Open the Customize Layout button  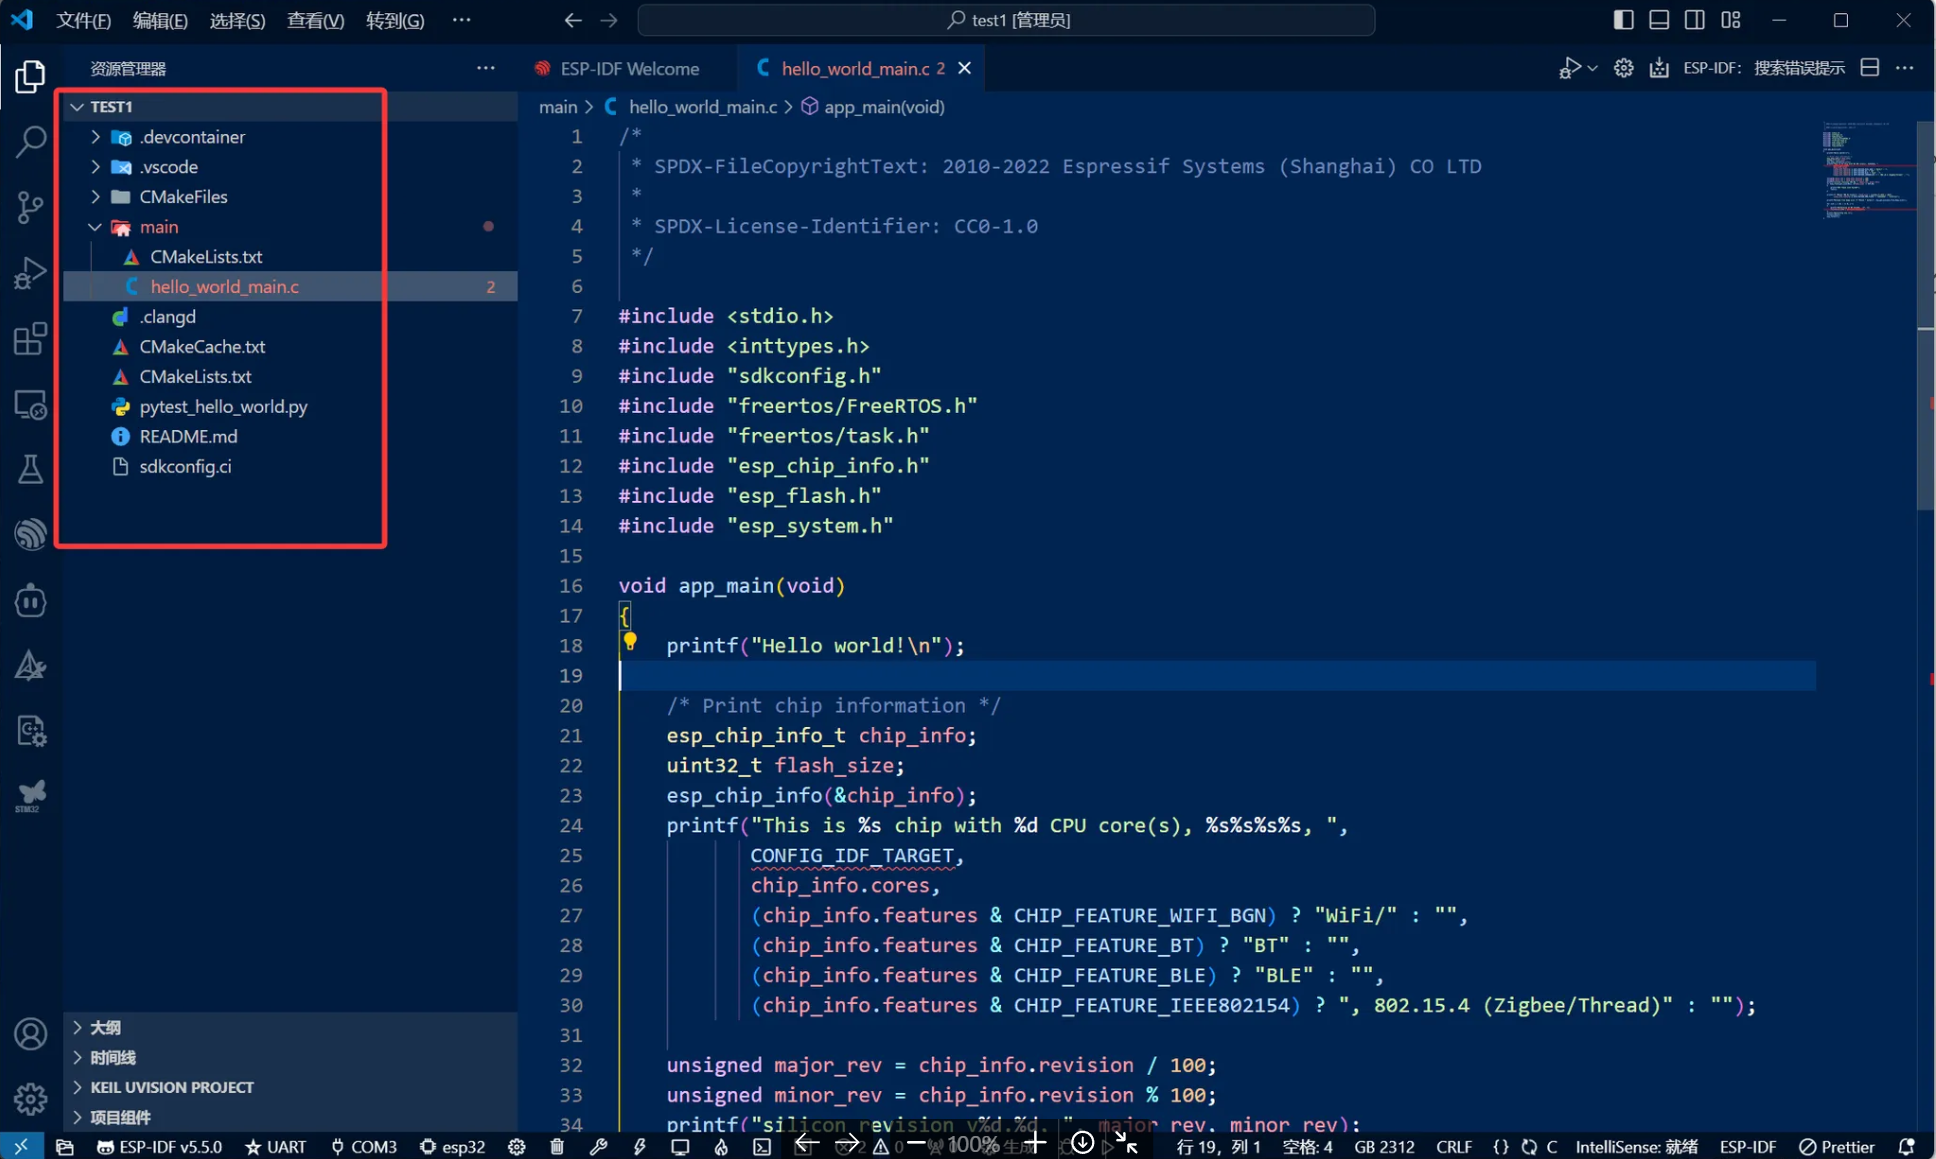(1731, 20)
